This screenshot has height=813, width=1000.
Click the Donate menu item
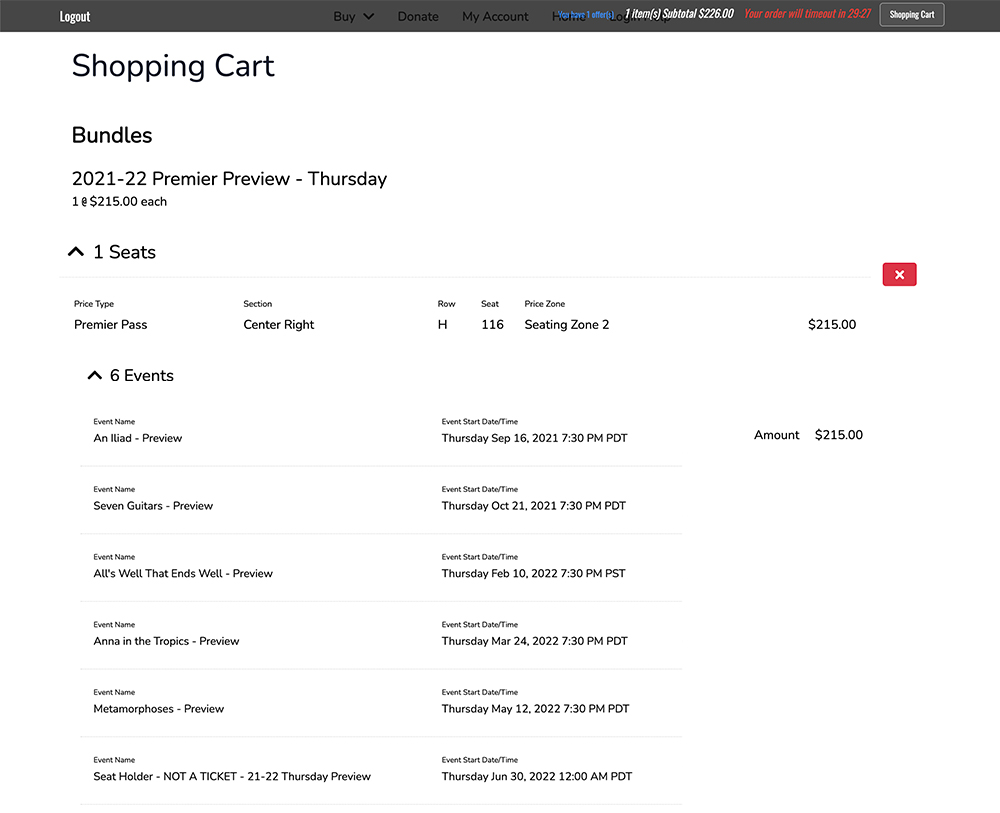pyautogui.click(x=418, y=16)
